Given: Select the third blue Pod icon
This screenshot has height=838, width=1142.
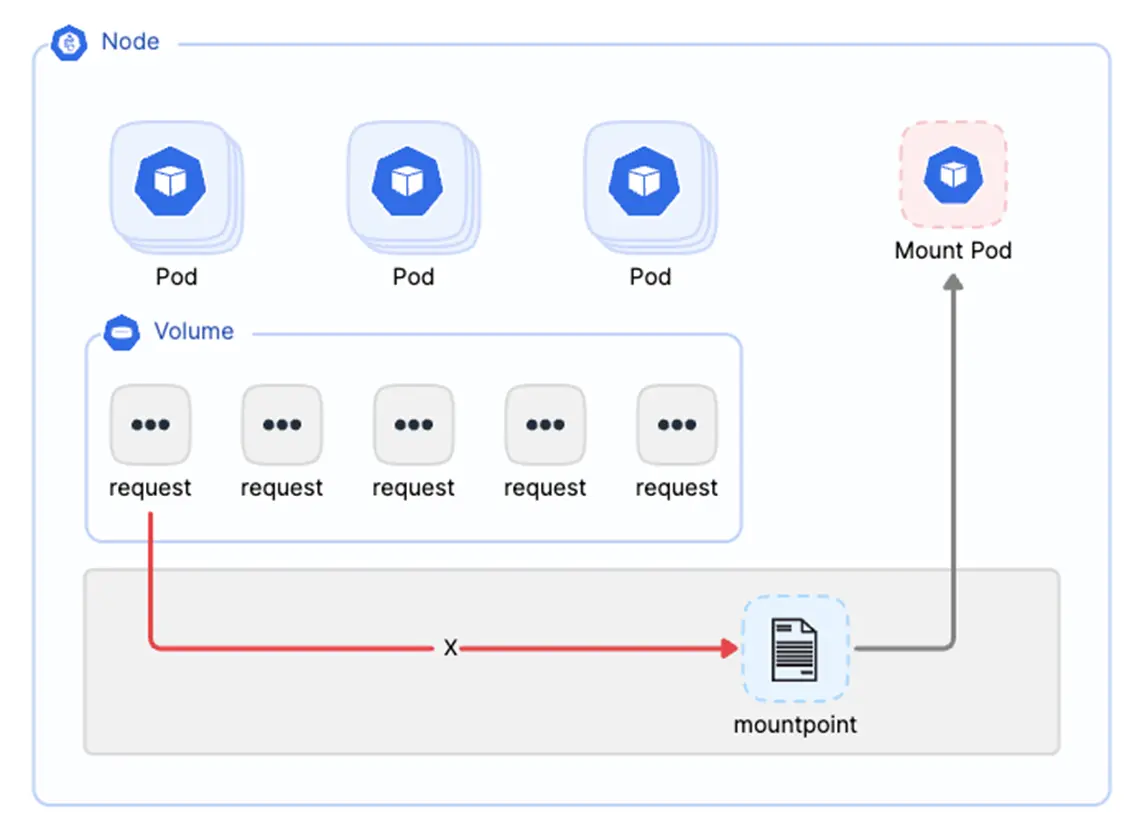Looking at the screenshot, I should click(644, 182).
